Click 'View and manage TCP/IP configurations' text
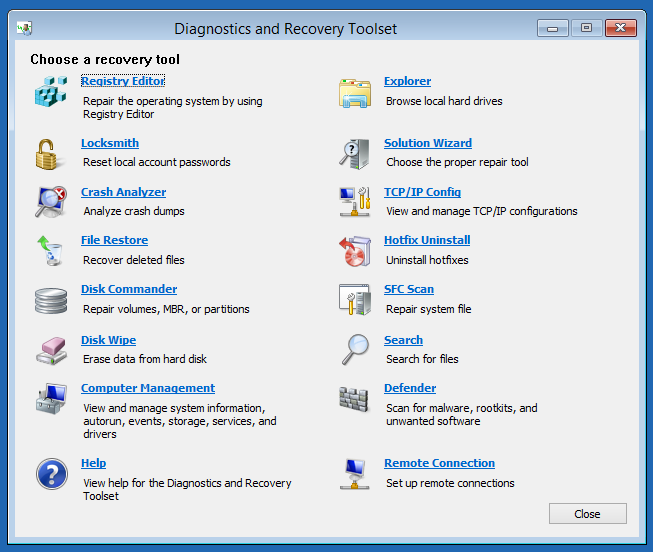 [x=482, y=211]
